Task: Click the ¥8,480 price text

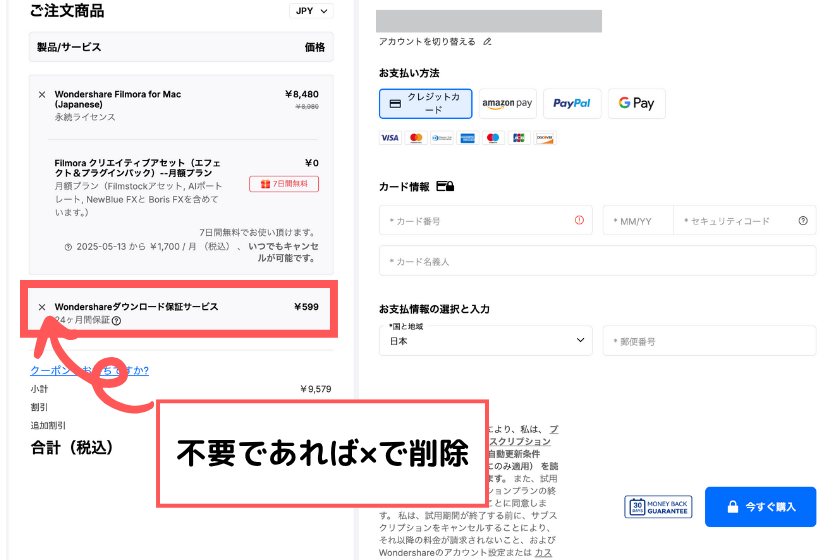Action: click(x=302, y=94)
